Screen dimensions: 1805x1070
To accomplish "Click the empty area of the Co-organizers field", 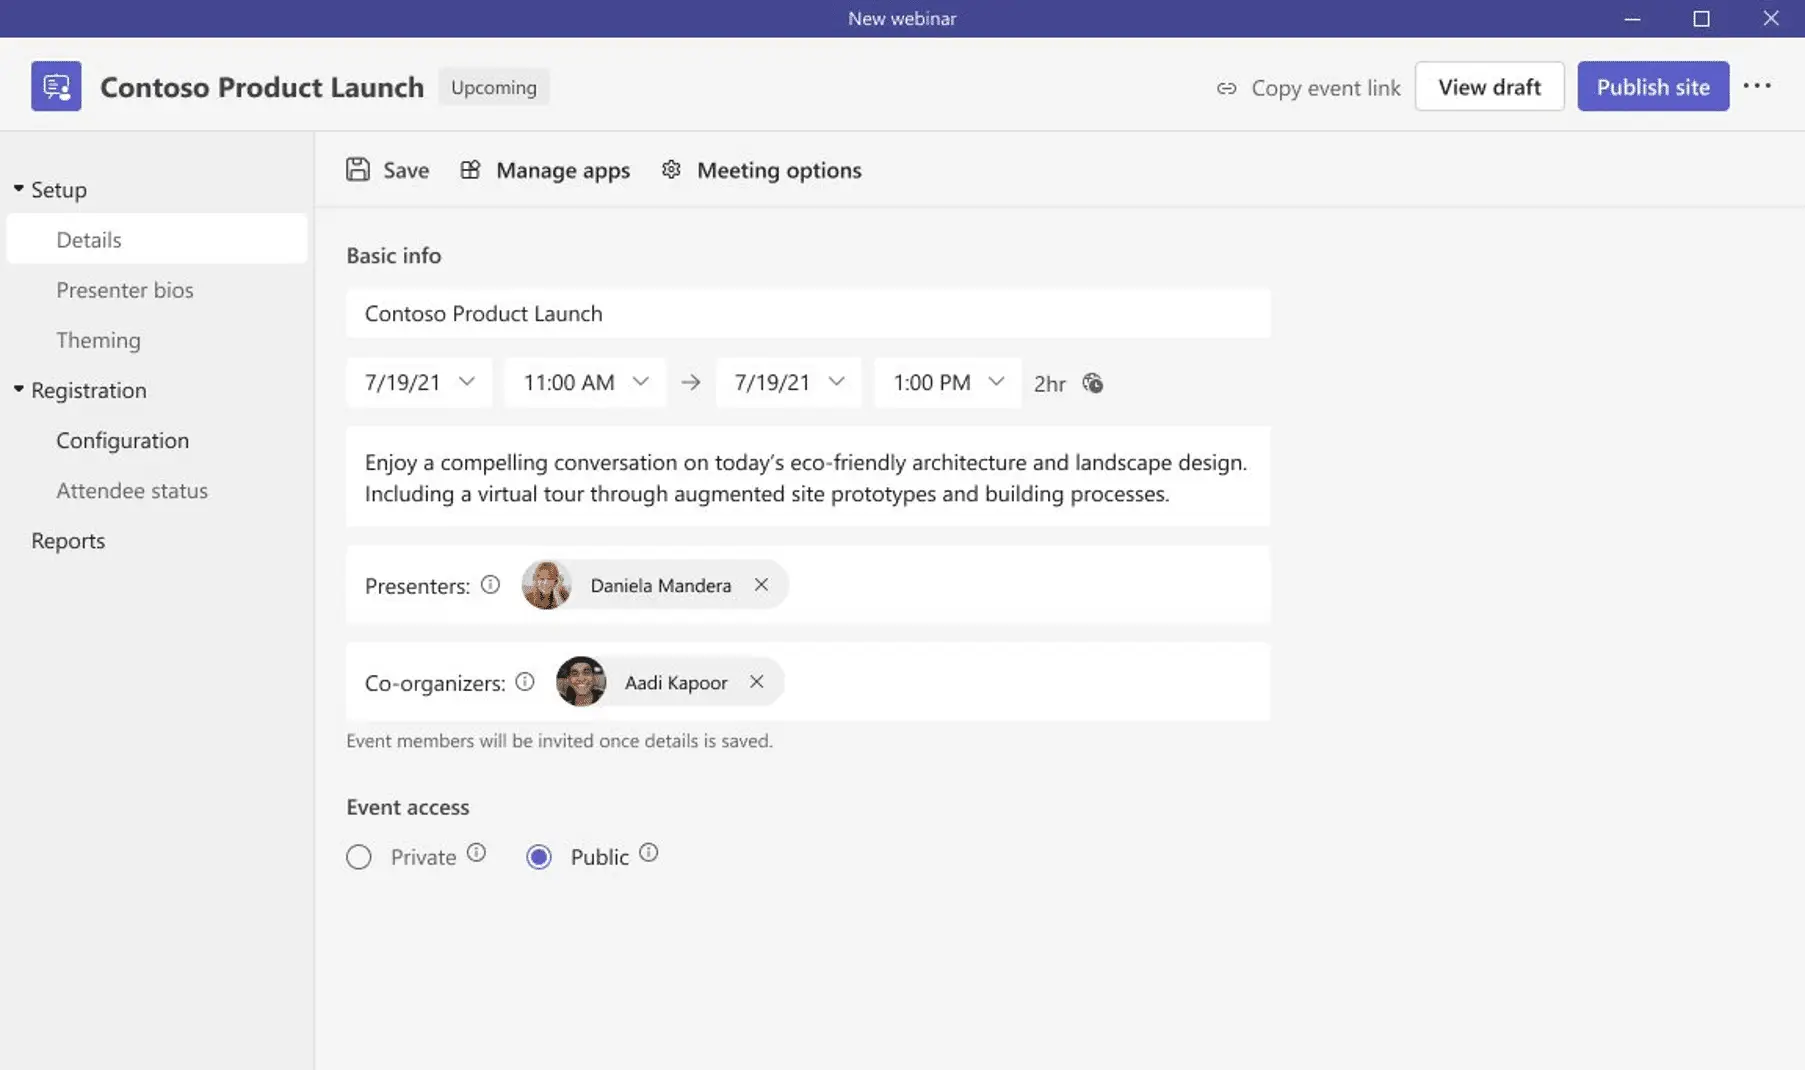I will point(1026,681).
